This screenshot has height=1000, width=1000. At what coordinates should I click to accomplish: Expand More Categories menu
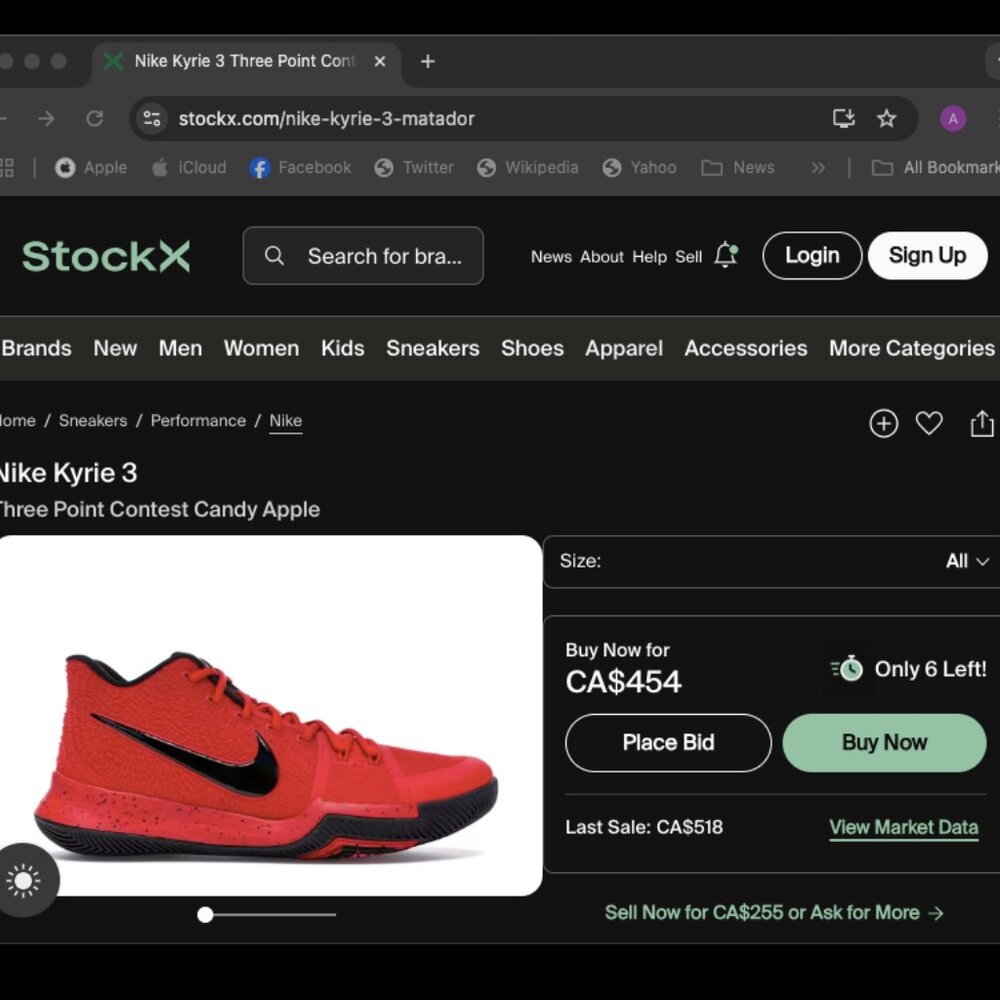912,348
